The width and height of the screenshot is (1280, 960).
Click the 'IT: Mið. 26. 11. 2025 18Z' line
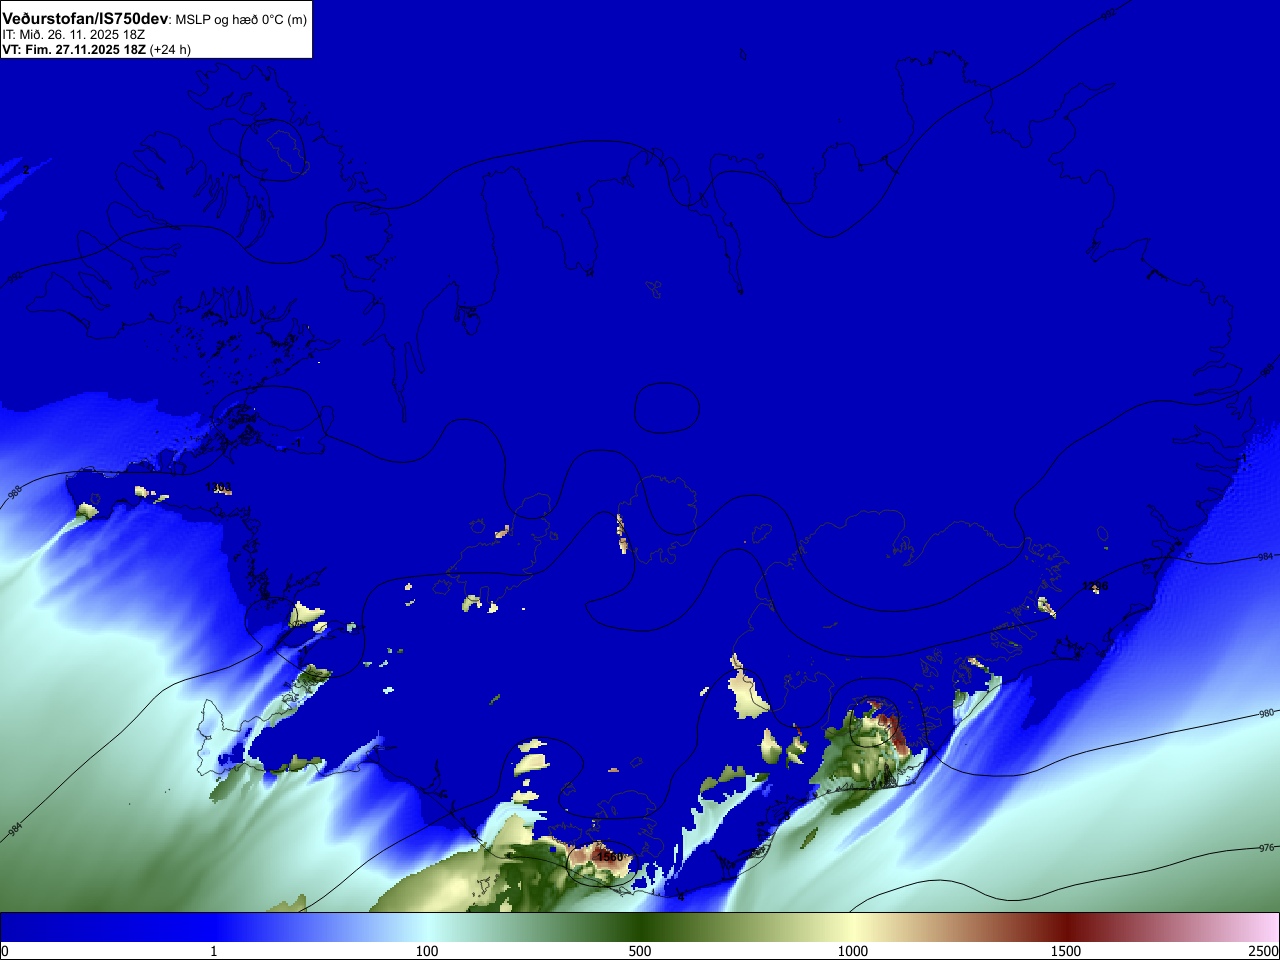pyautogui.click(x=73, y=35)
